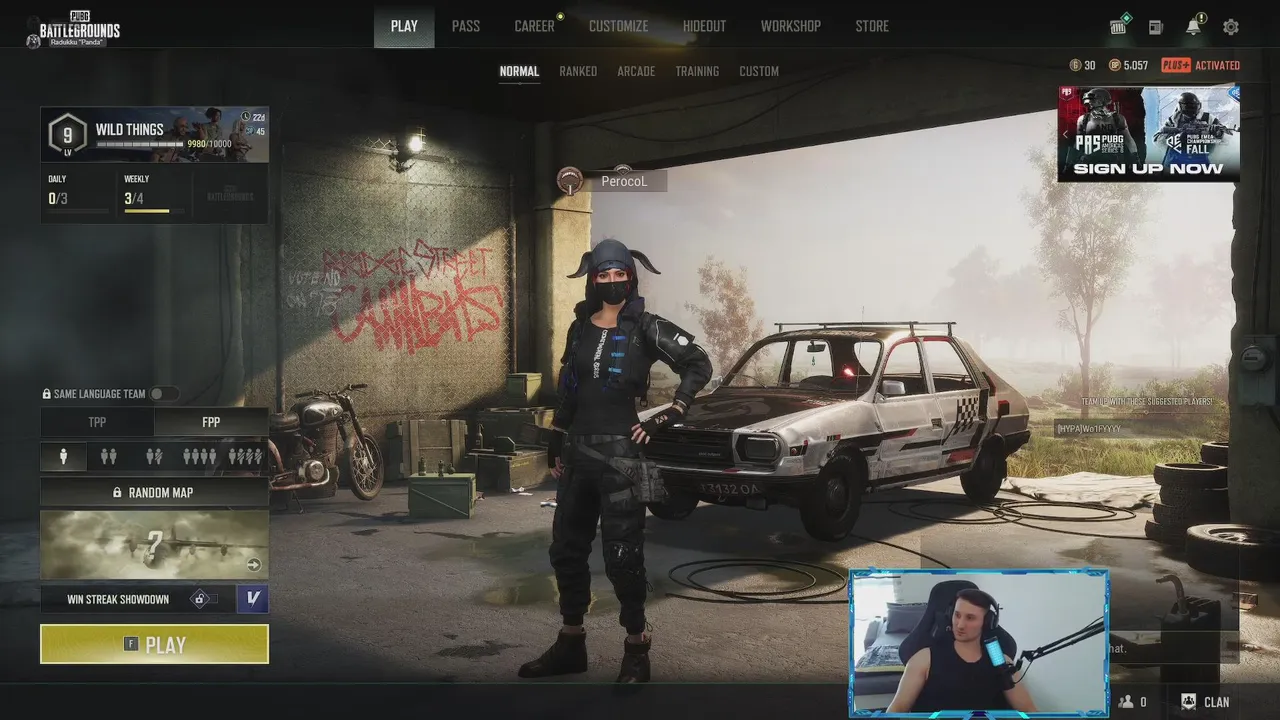Open the Wild Things pass banner
The image size is (1280, 720).
(x=154, y=134)
